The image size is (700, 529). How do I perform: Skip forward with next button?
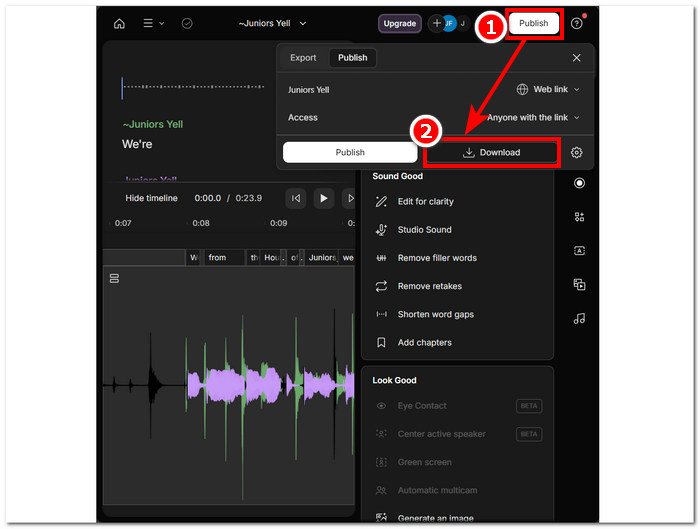349,198
